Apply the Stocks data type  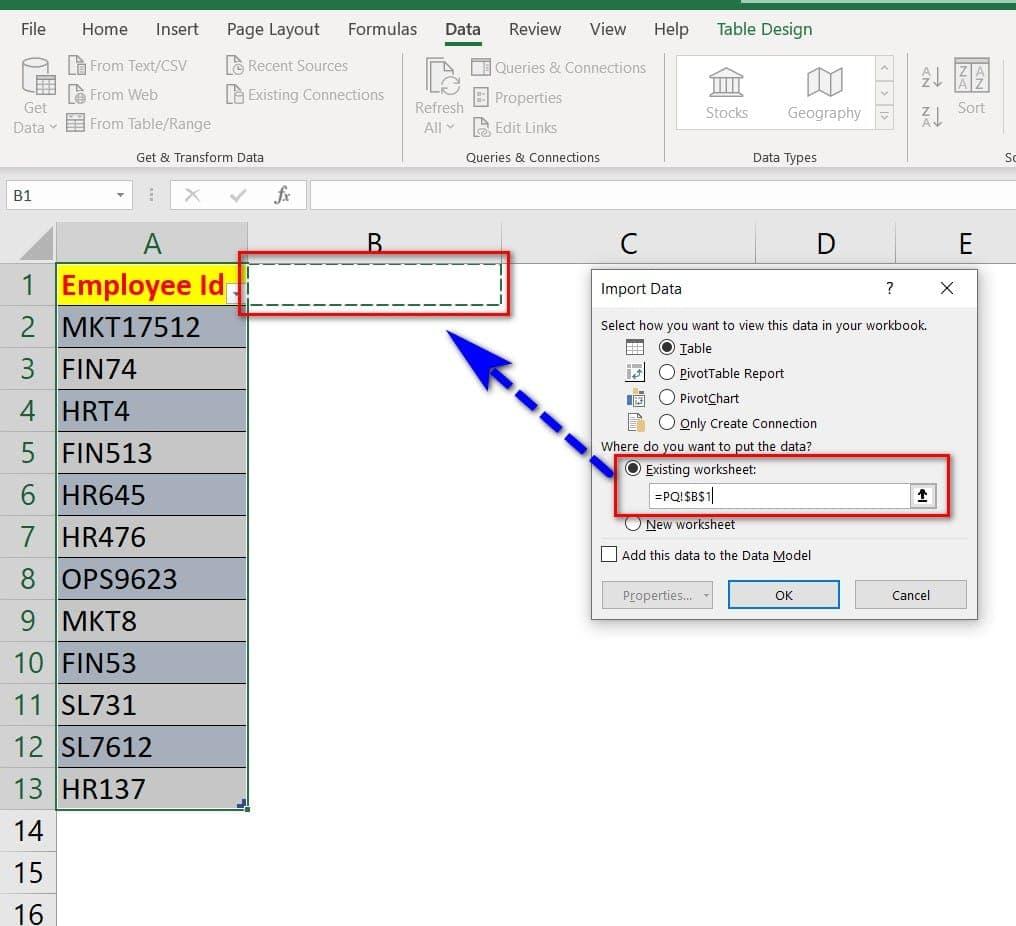coord(726,92)
